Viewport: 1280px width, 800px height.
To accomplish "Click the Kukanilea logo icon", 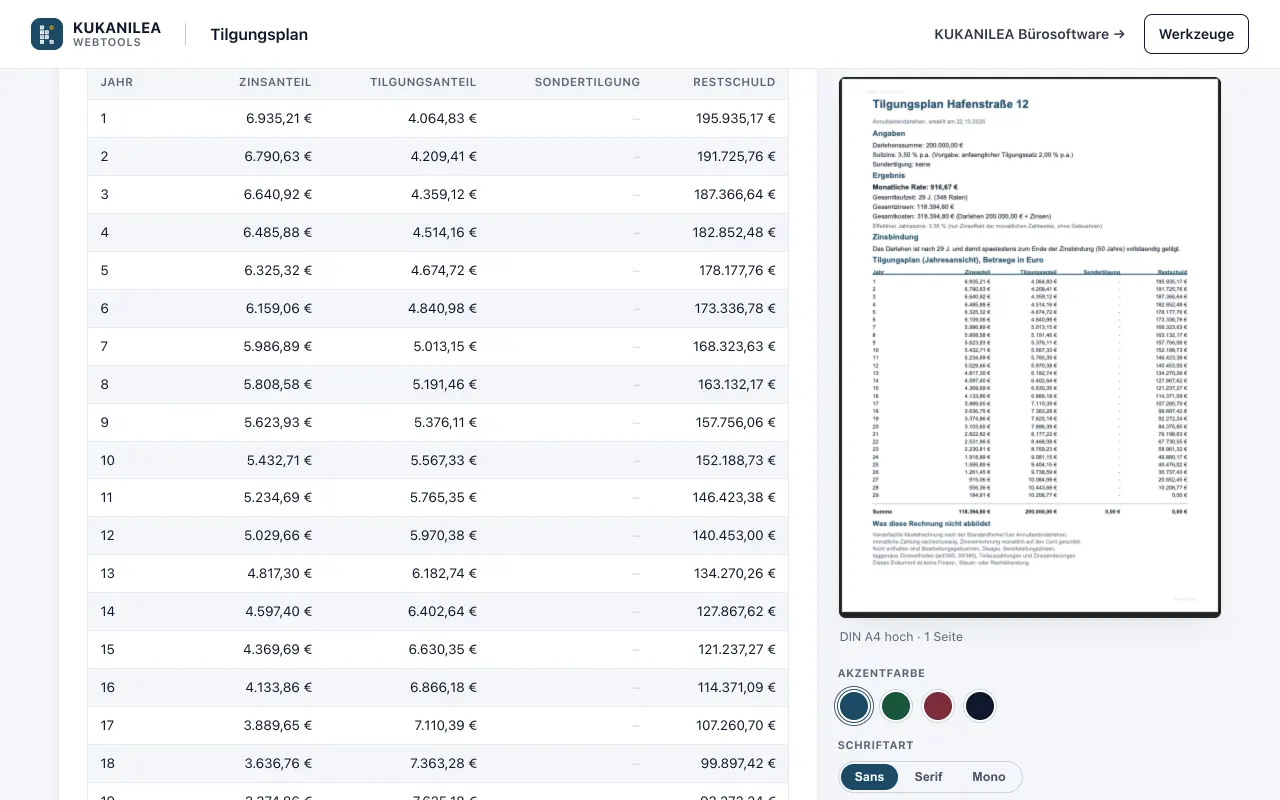I will point(47,34).
